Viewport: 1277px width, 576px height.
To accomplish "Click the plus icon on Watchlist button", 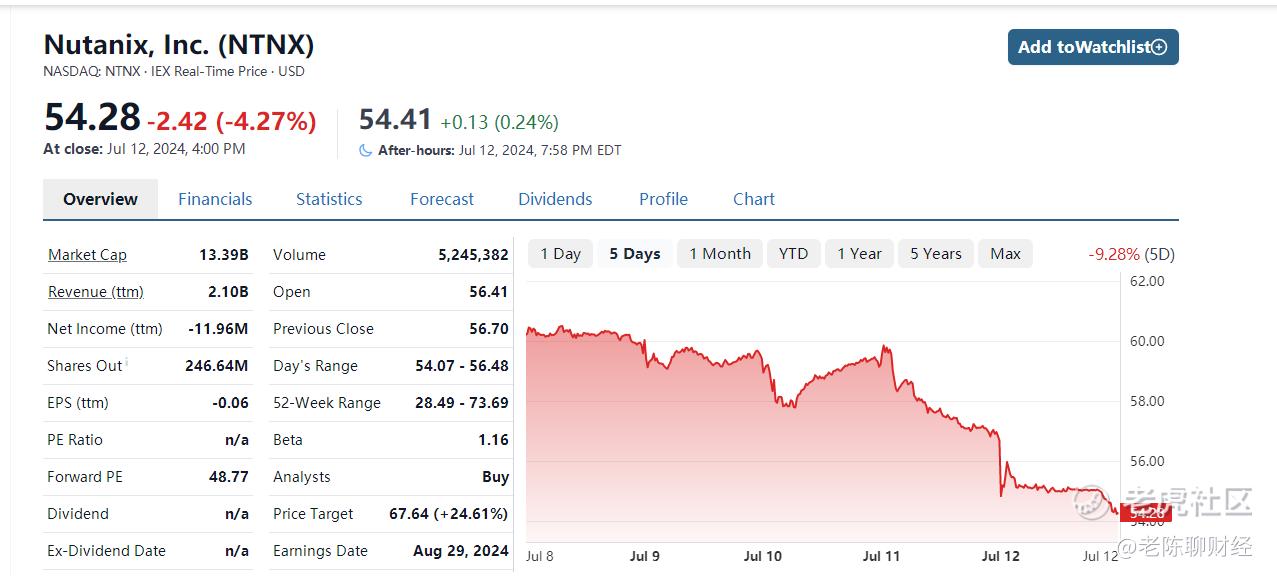I will (1159, 47).
